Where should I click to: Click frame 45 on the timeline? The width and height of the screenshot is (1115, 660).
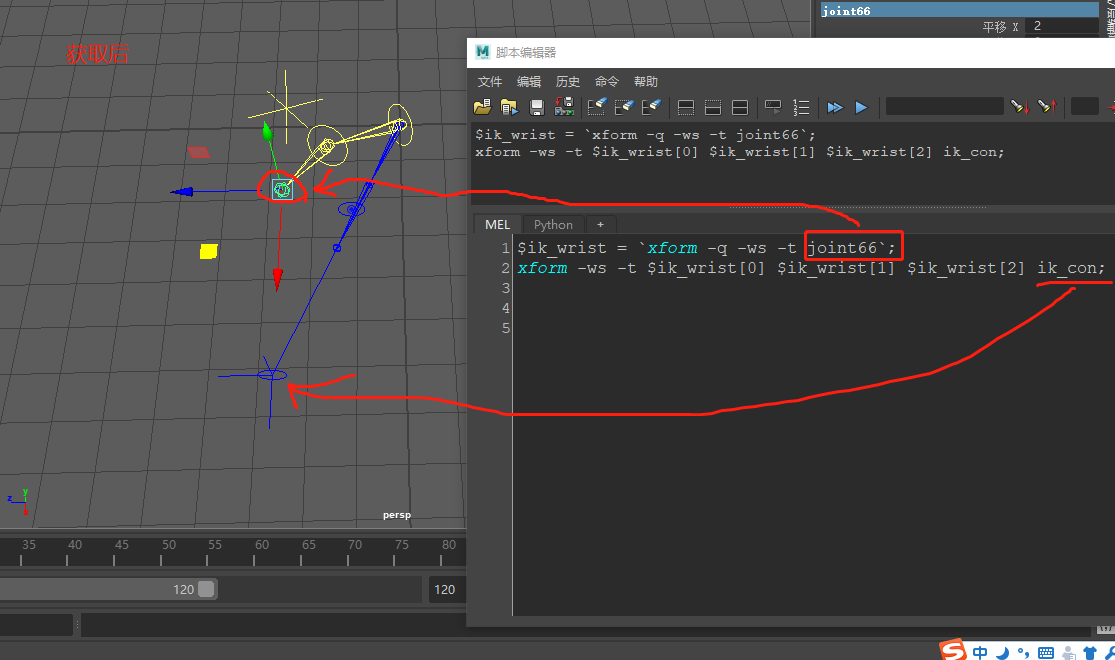point(122,545)
